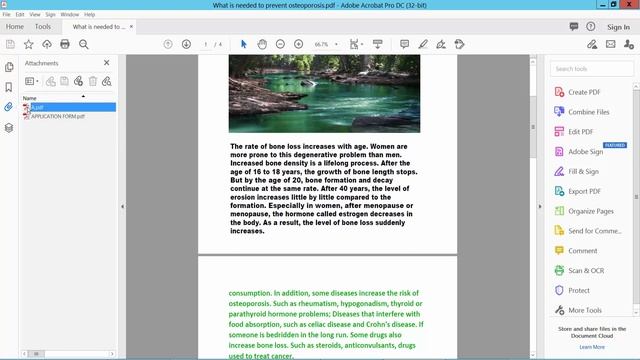Search attachments icon

(x=107, y=81)
